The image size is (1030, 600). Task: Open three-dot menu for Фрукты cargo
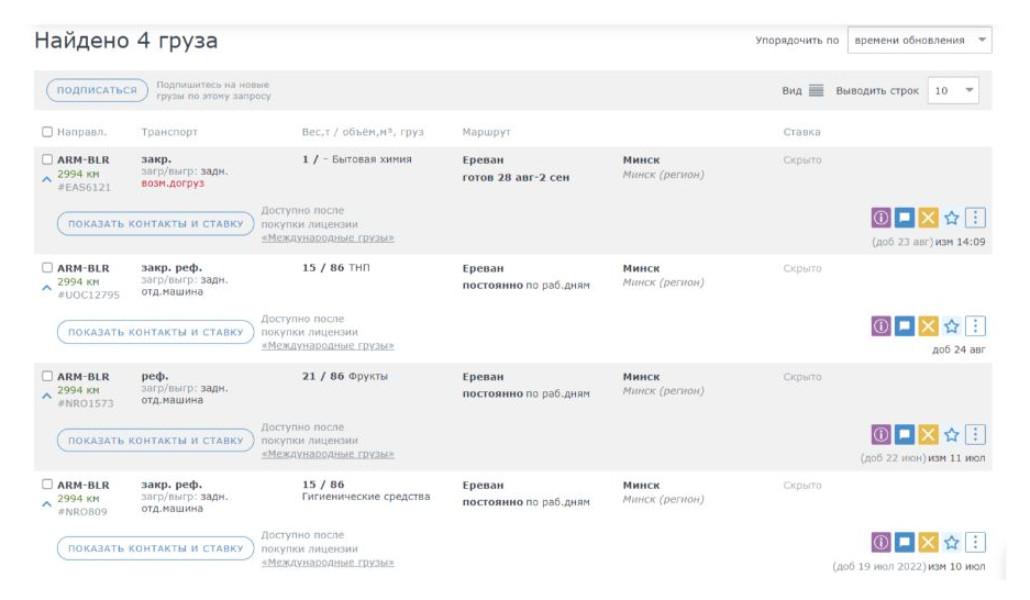(x=976, y=434)
